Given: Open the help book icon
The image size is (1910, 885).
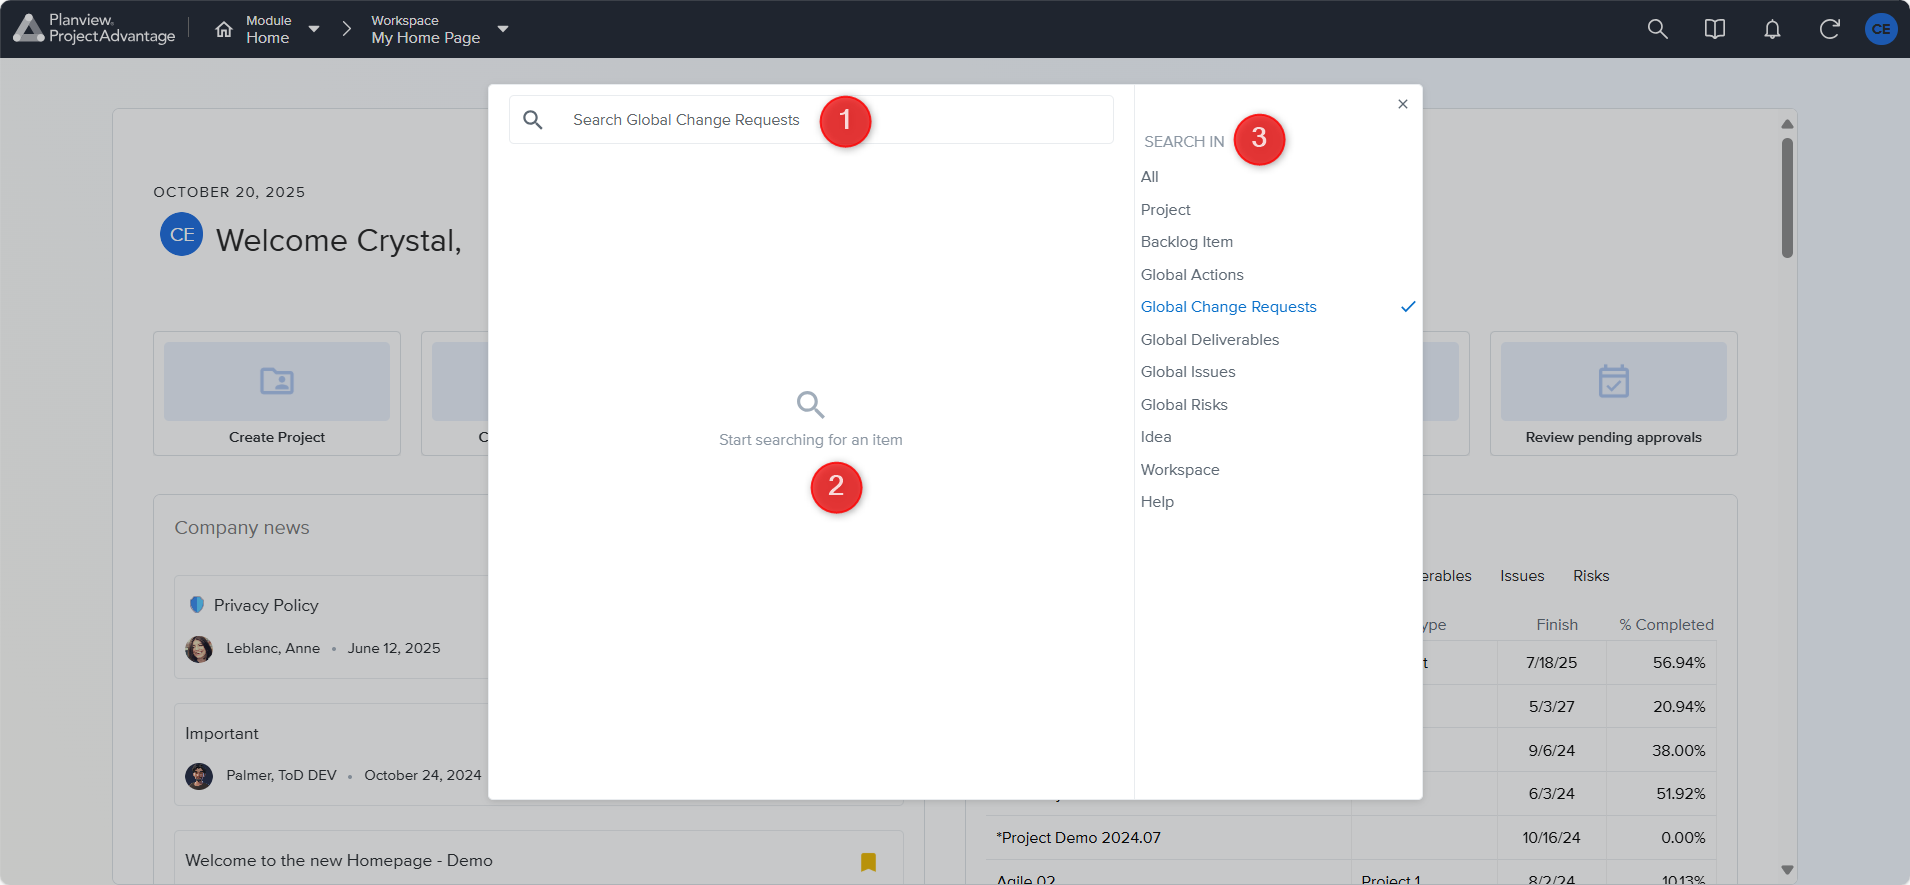Looking at the screenshot, I should point(1714,29).
